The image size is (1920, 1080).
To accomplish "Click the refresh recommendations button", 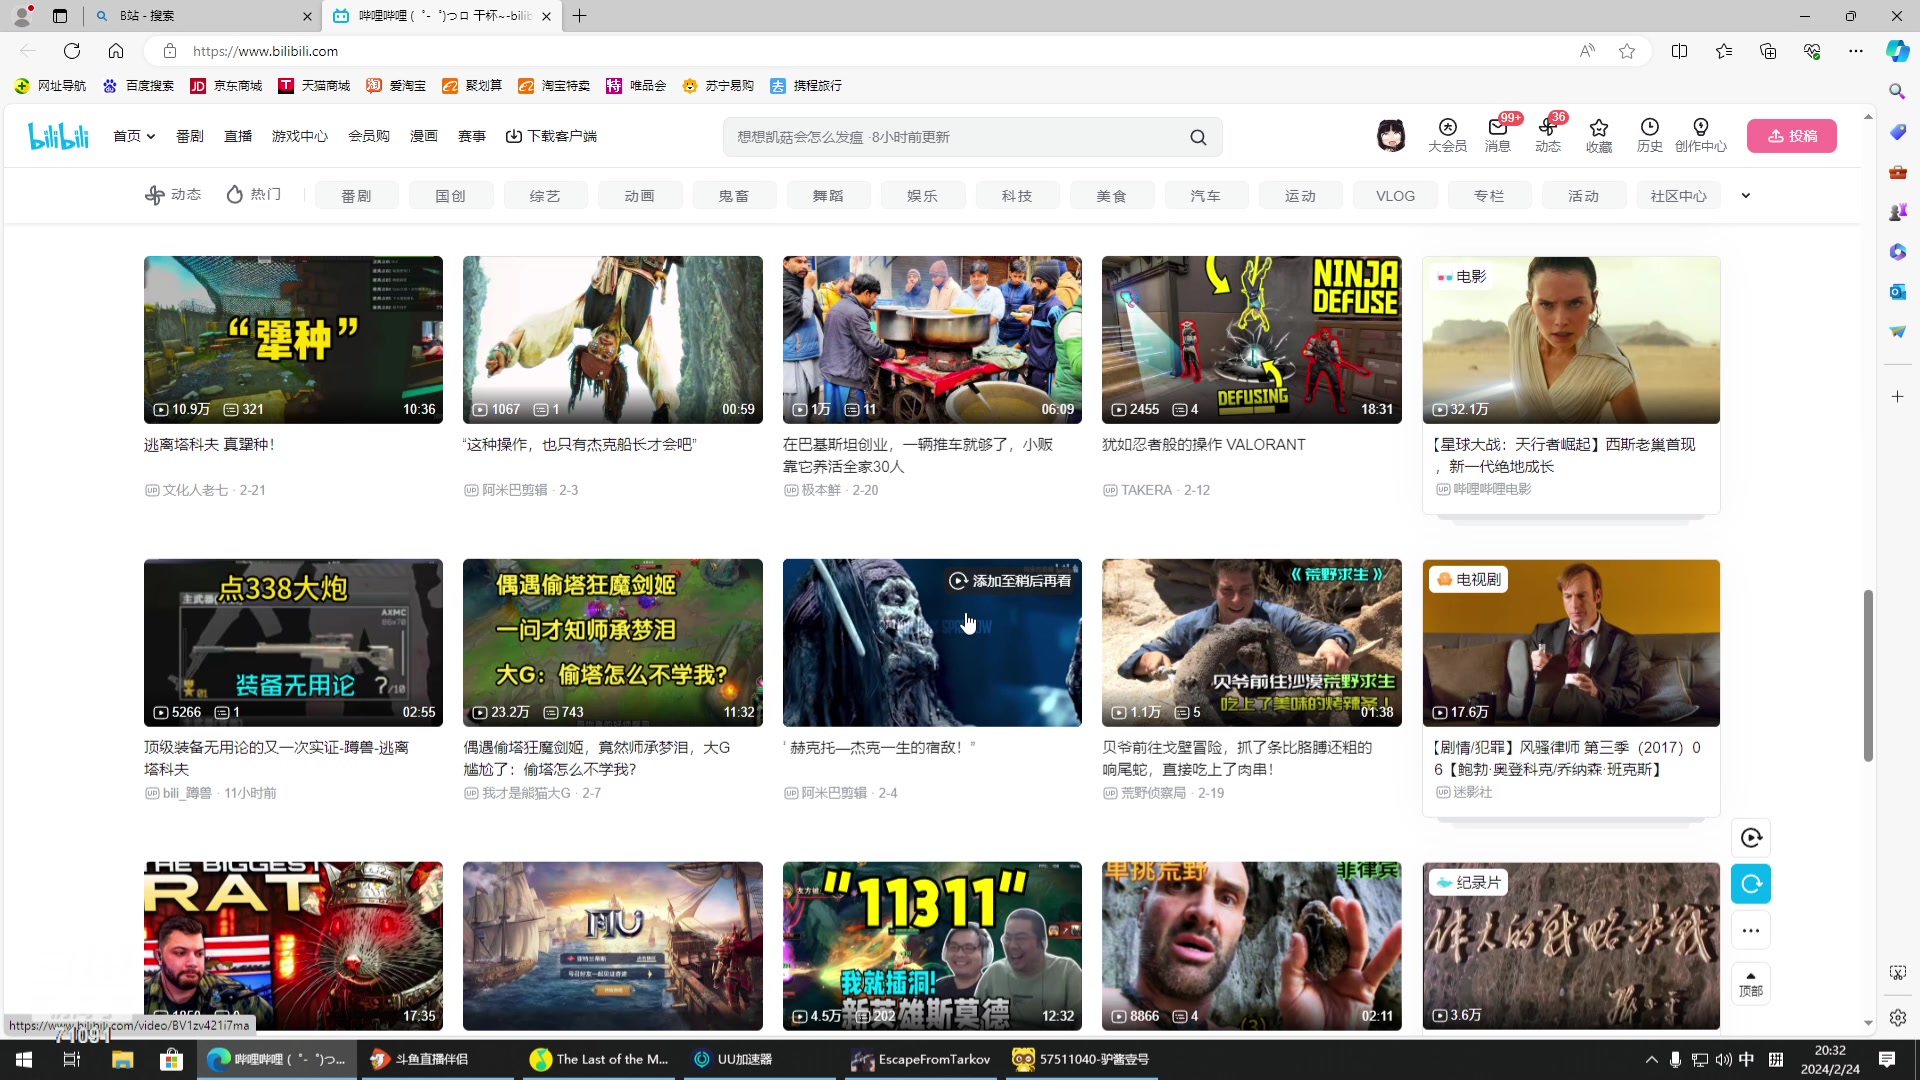I will click(1751, 884).
